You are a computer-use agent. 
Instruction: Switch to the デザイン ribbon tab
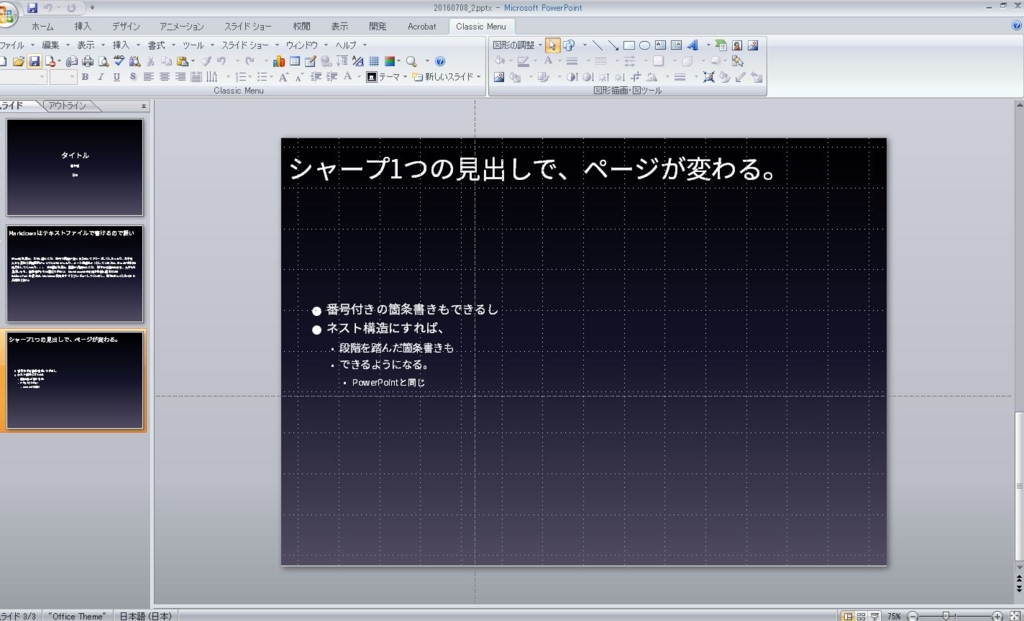(x=125, y=26)
